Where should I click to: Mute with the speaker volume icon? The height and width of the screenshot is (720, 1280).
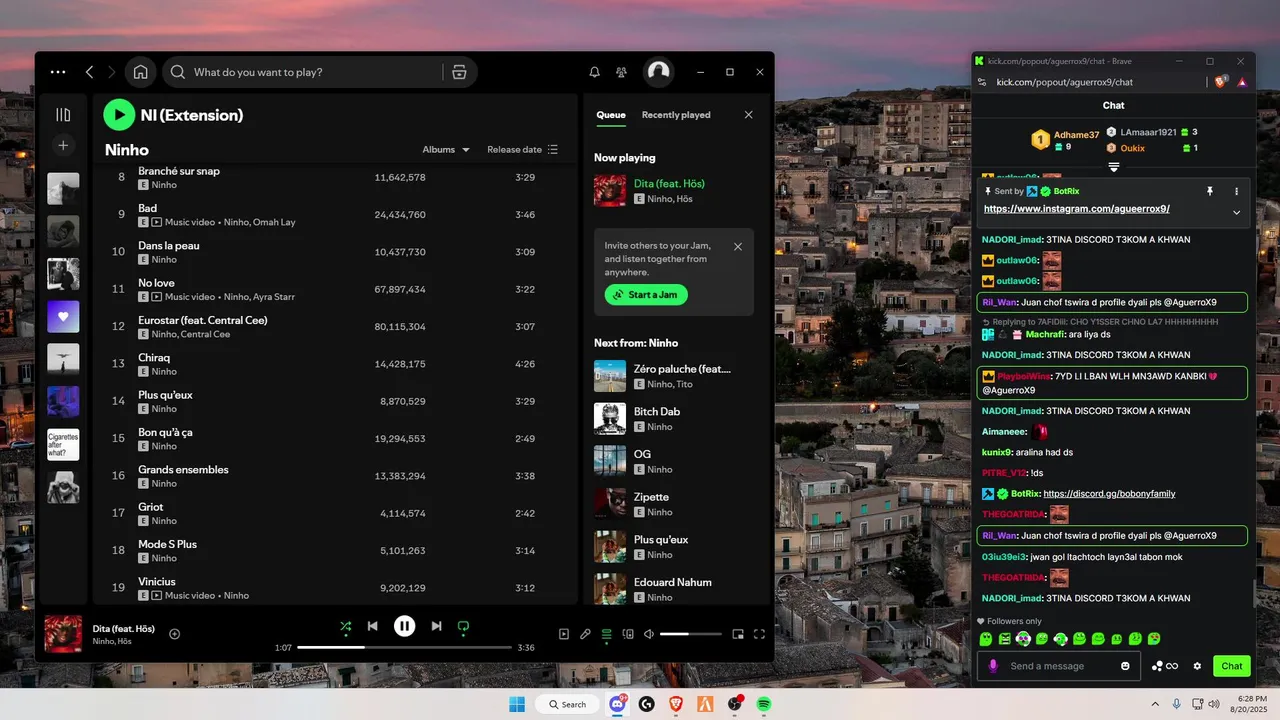tap(649, 634)
